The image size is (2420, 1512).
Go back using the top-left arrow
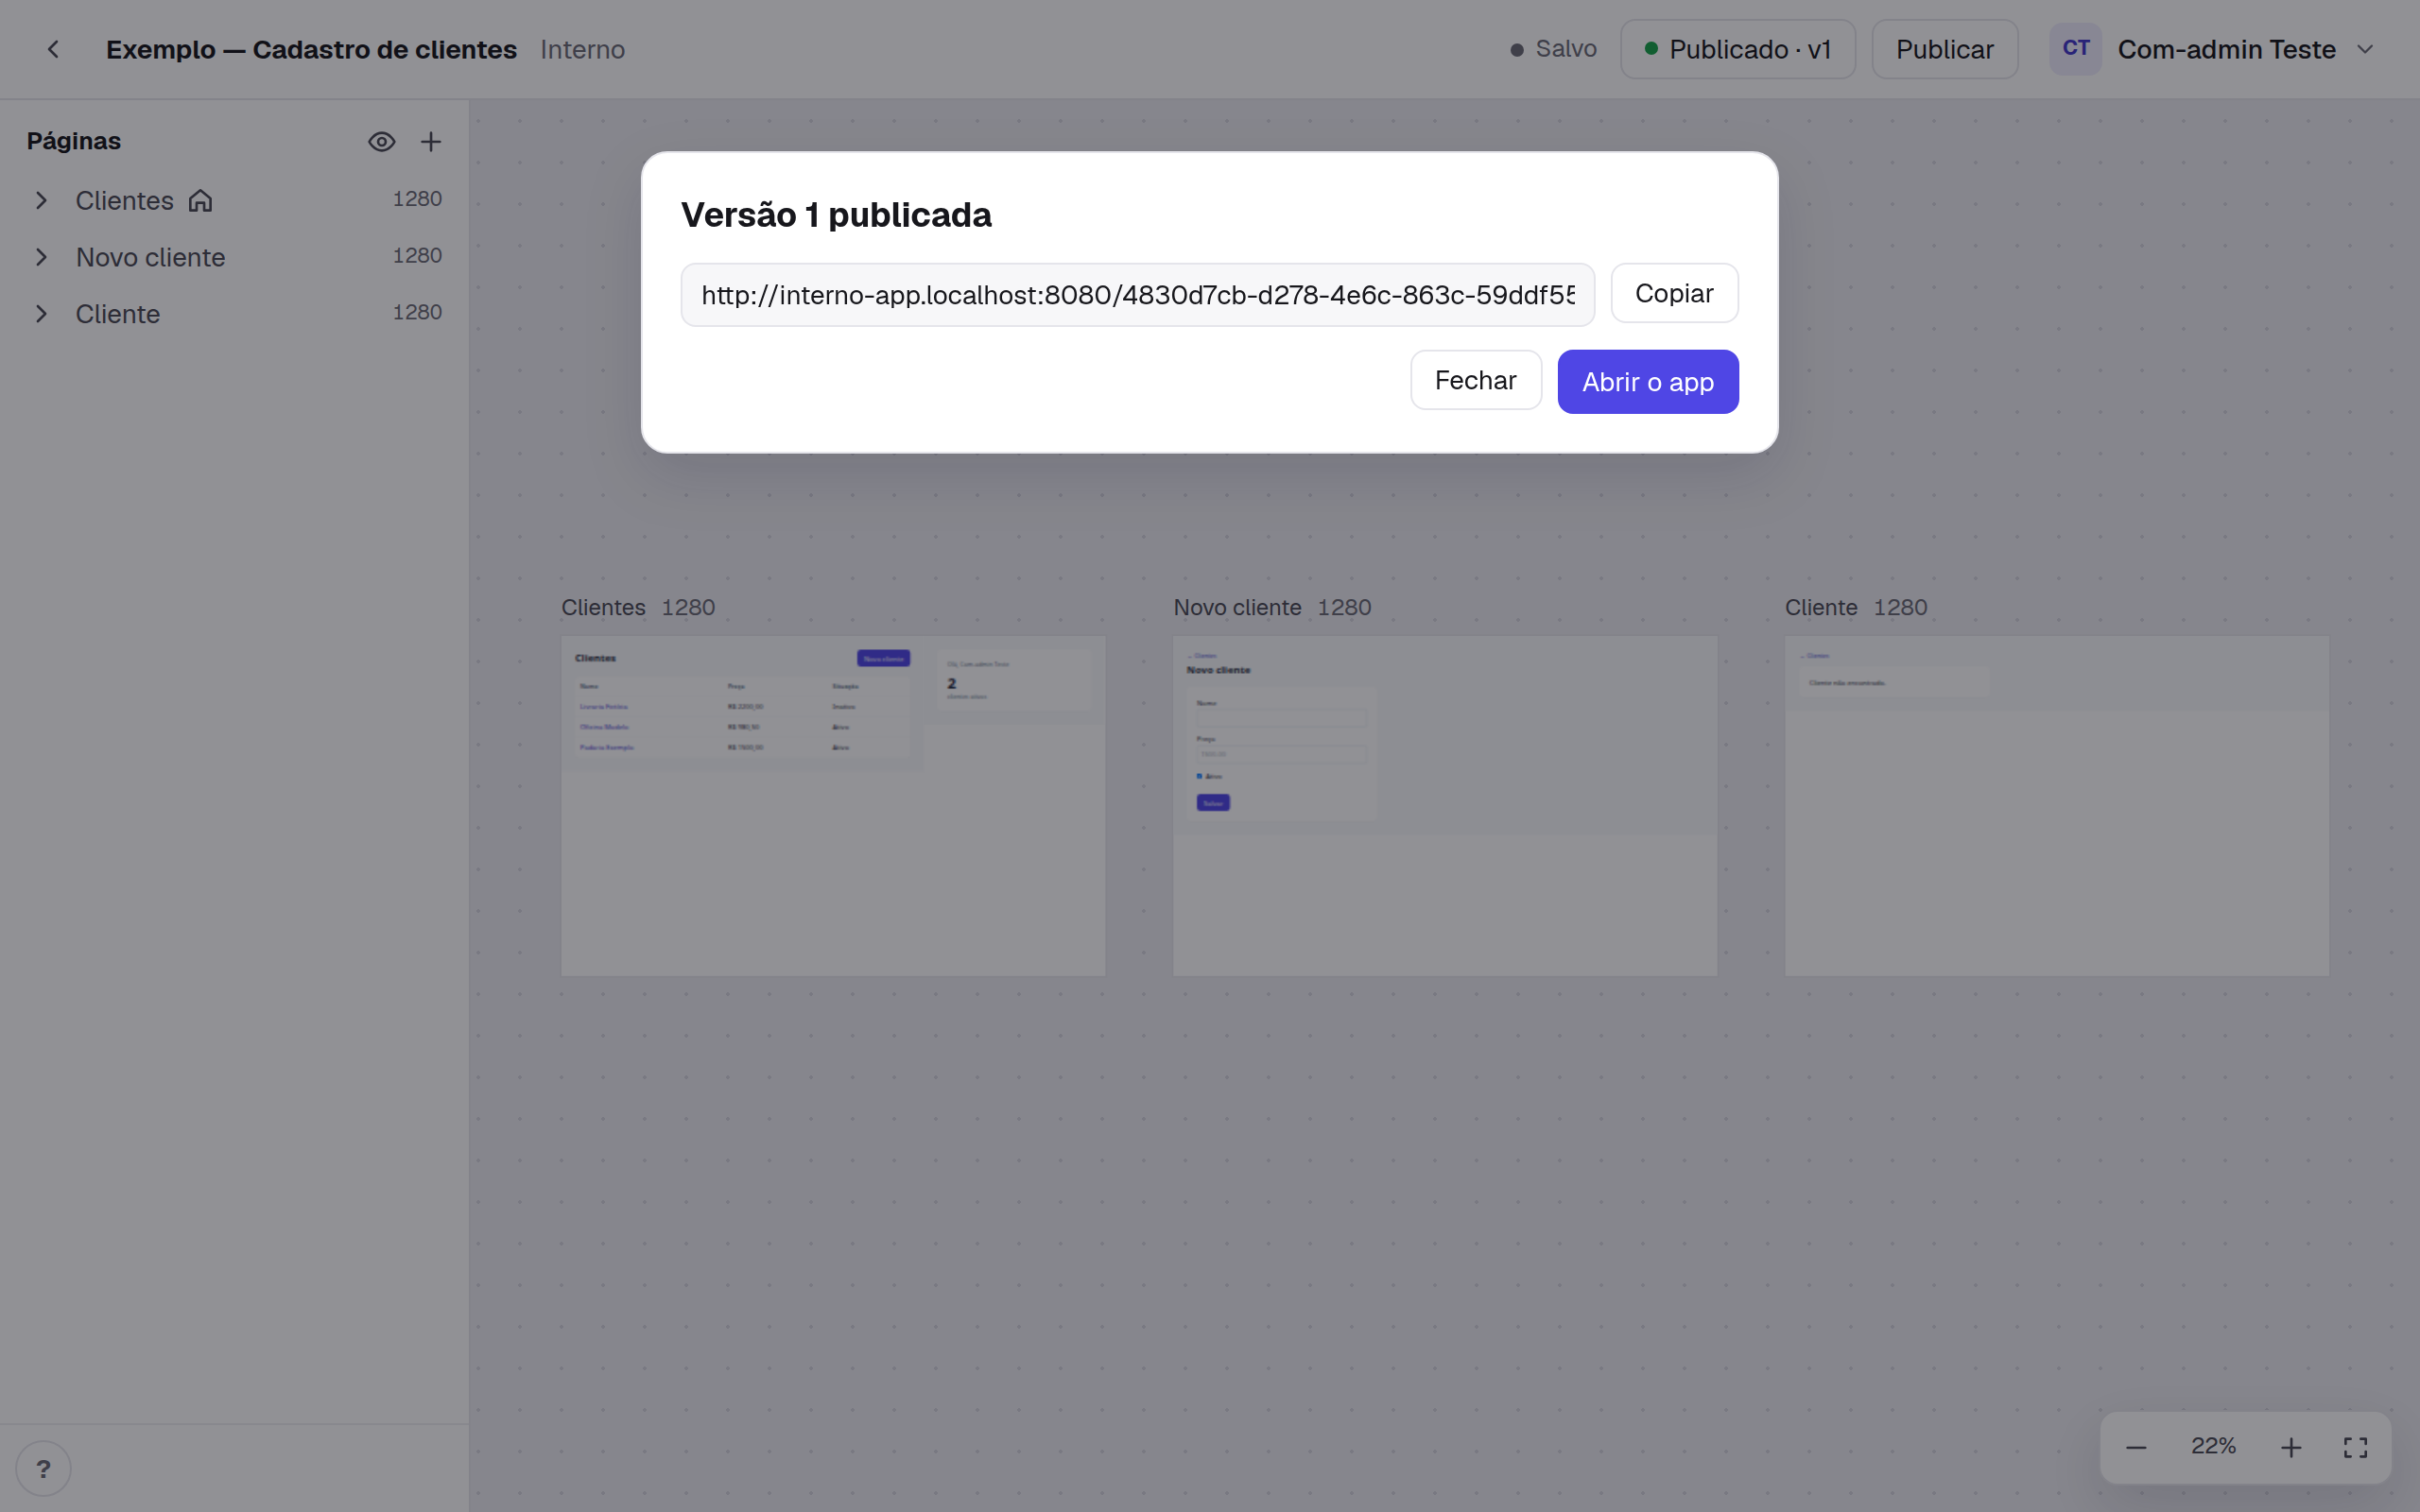tap(53, 49)
